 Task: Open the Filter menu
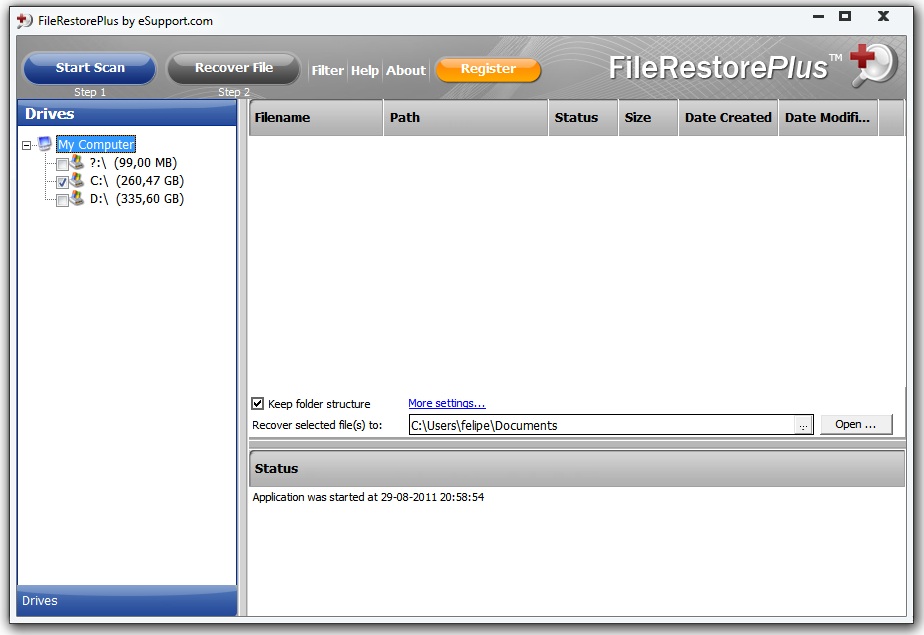point(328,70)
